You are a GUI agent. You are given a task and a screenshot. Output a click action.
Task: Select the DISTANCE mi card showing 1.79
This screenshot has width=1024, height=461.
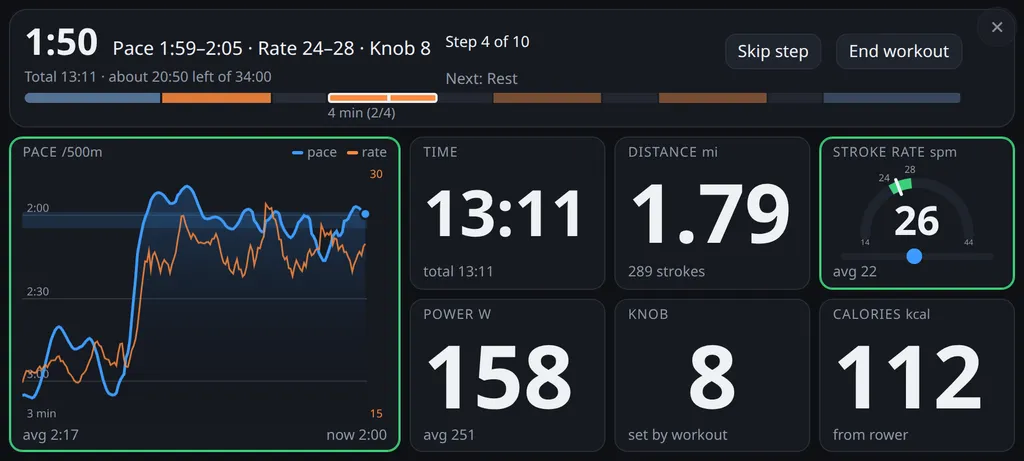(712, 213)
